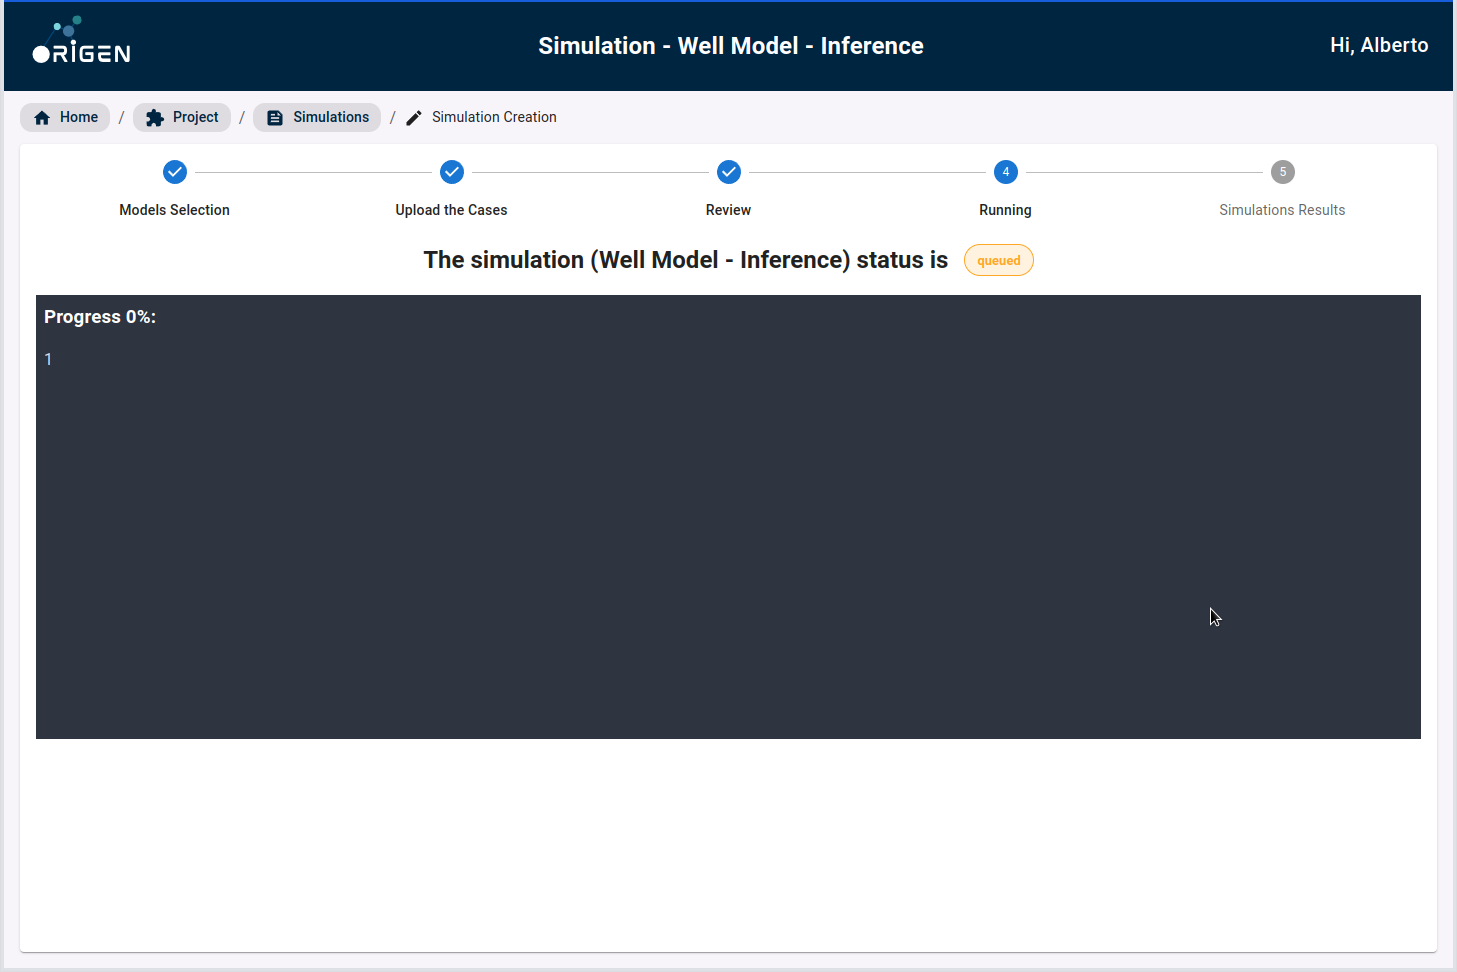Screen dimensions: 1457x972
Task: Click the simulation status heading text
Action: [686, 260]
